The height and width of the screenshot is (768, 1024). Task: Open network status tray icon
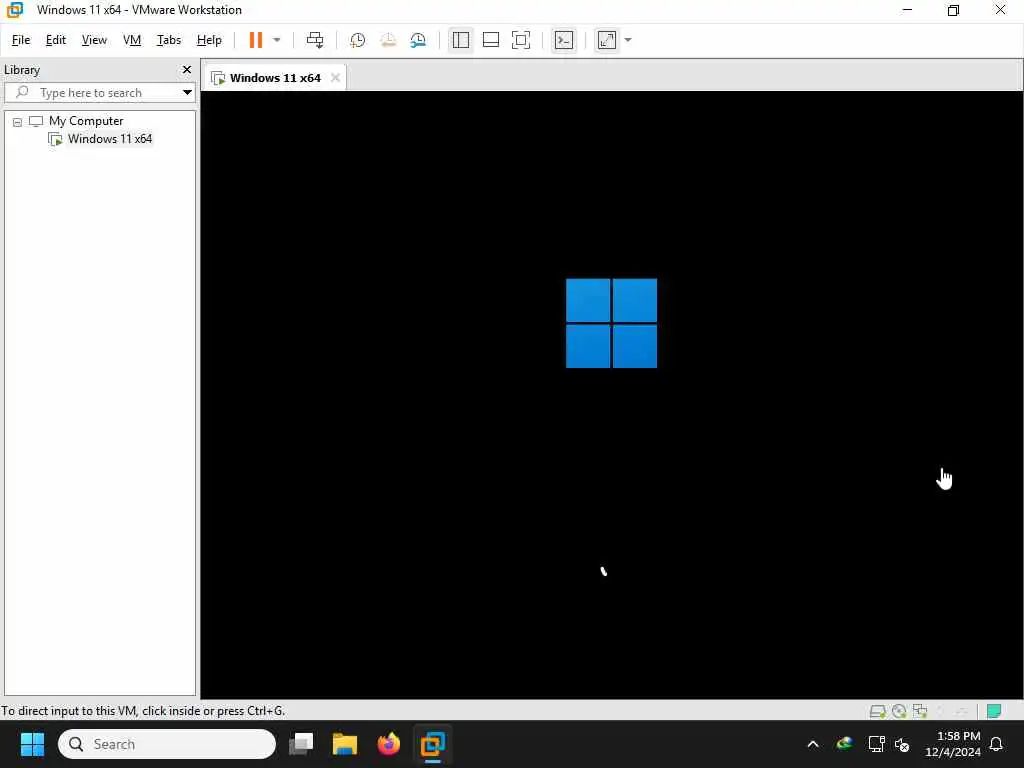click(876, 744)
